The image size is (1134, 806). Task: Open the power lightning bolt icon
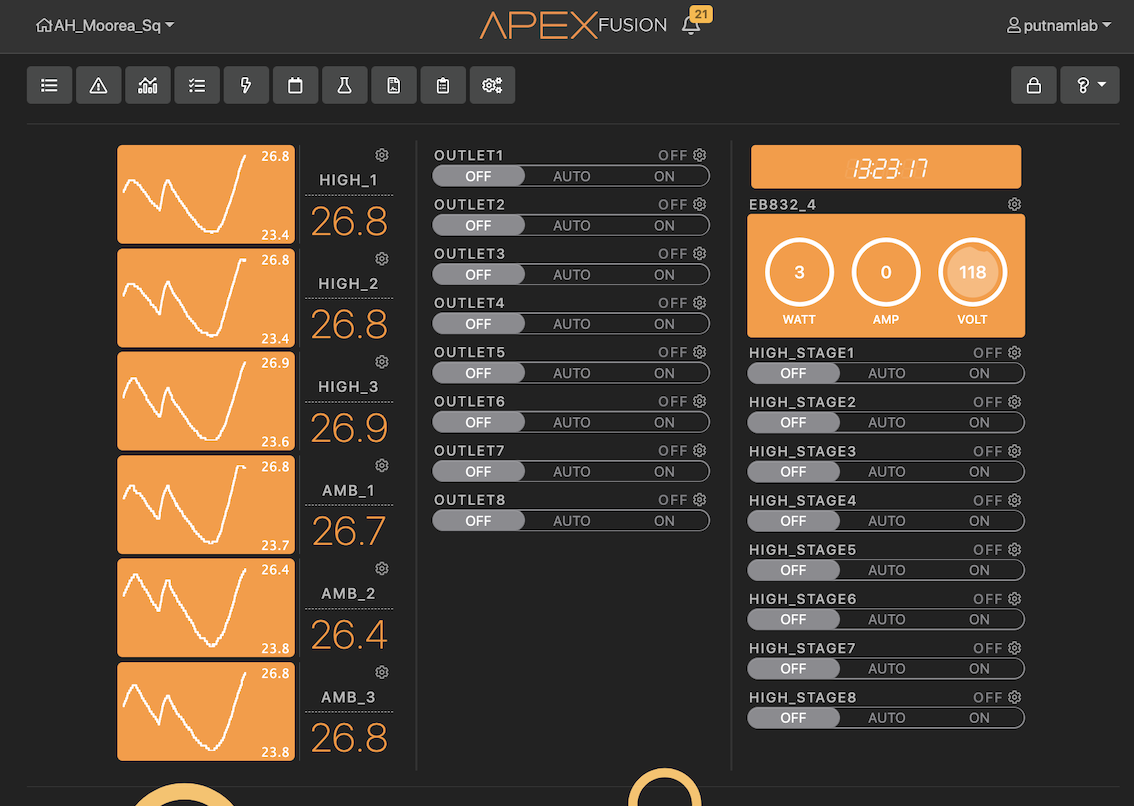[x=246, y=85]
